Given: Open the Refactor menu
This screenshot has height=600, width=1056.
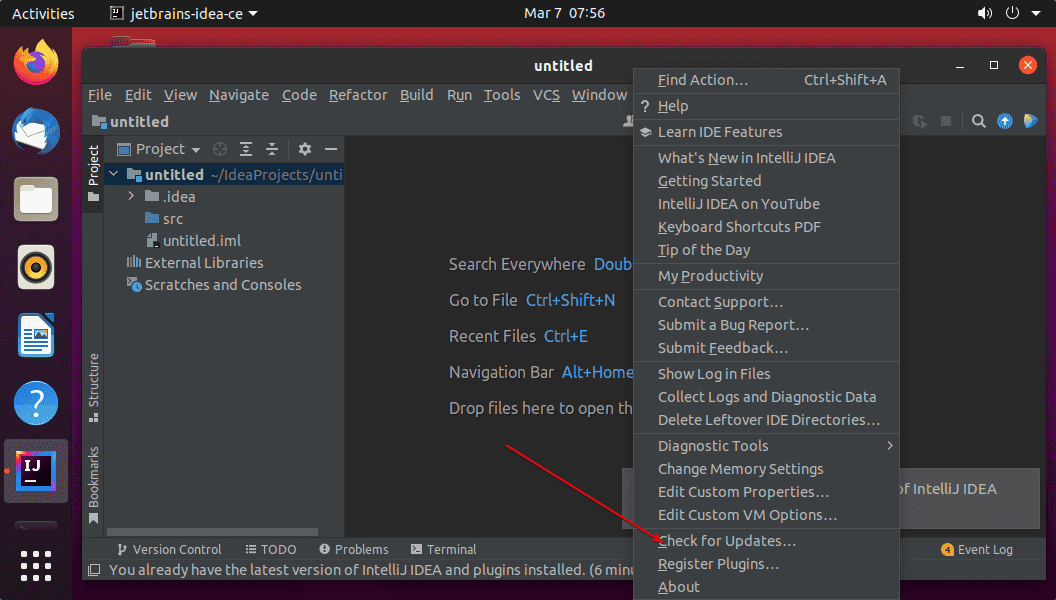Looking at the screenshot, I should tap(358, 95).
